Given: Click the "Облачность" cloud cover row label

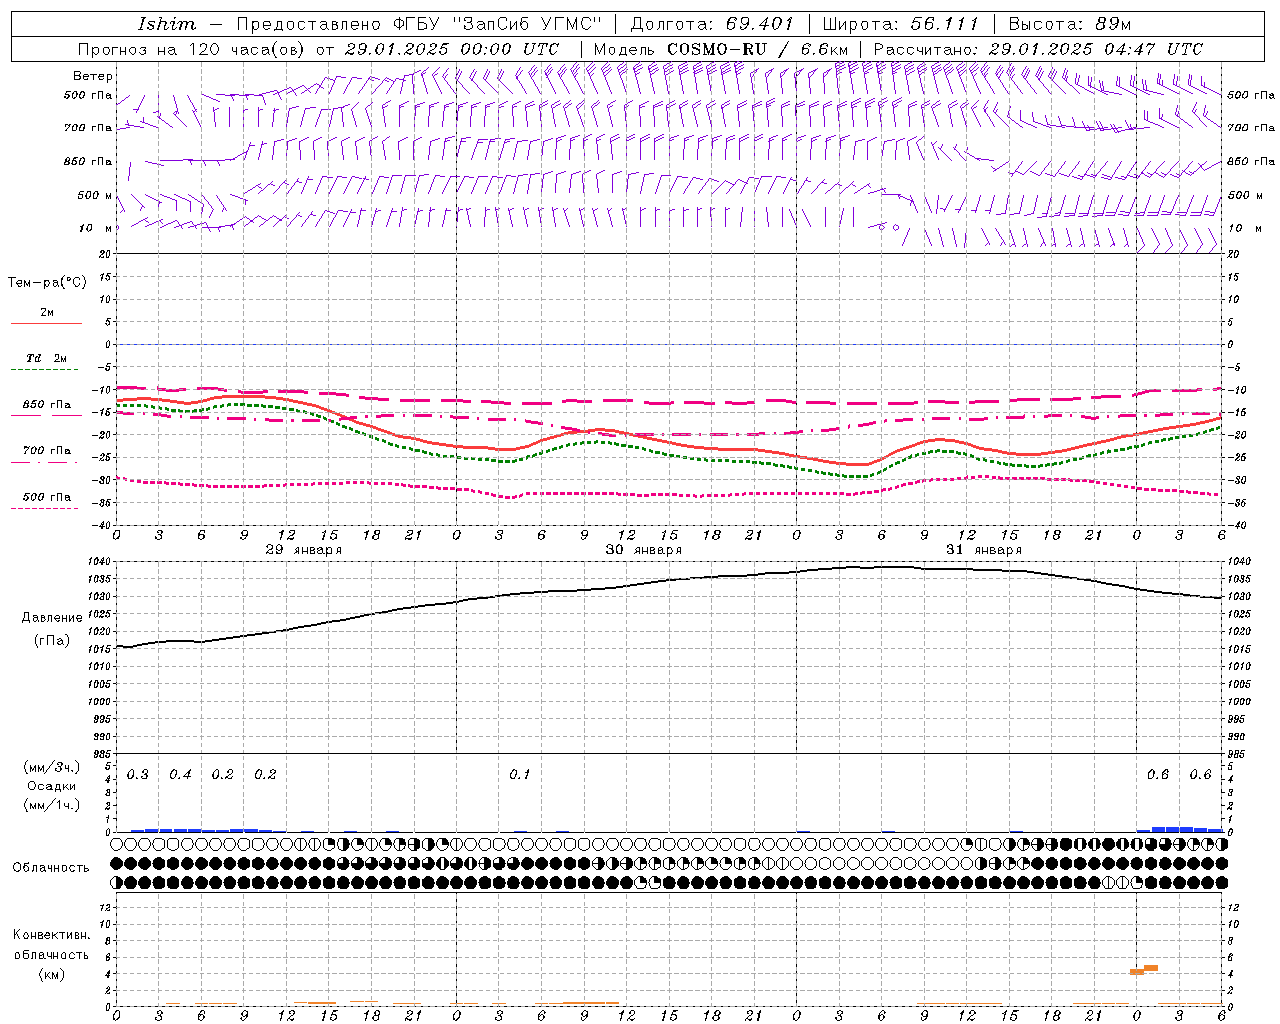Looking at the screenshot, I should 51,868.
